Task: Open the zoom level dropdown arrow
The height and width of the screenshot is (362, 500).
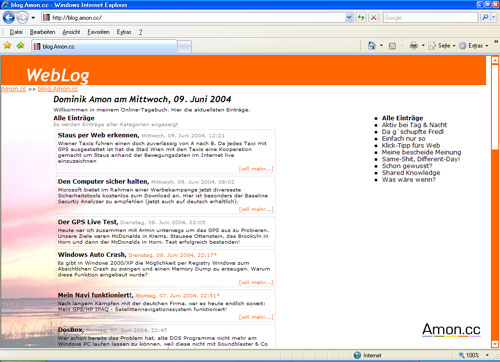Action: pos(487,355)
